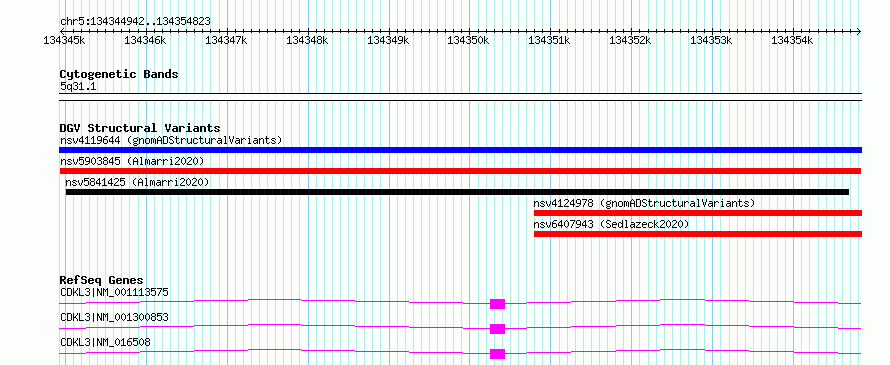Click the chr5:134344942..134354823 coordinates label
The height and width of the screenshot is (365, 890).
pyautogui.click(x=135, y=22)
